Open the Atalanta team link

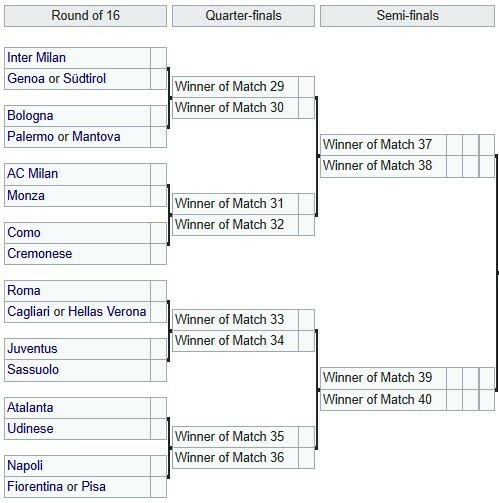[30, 408]
